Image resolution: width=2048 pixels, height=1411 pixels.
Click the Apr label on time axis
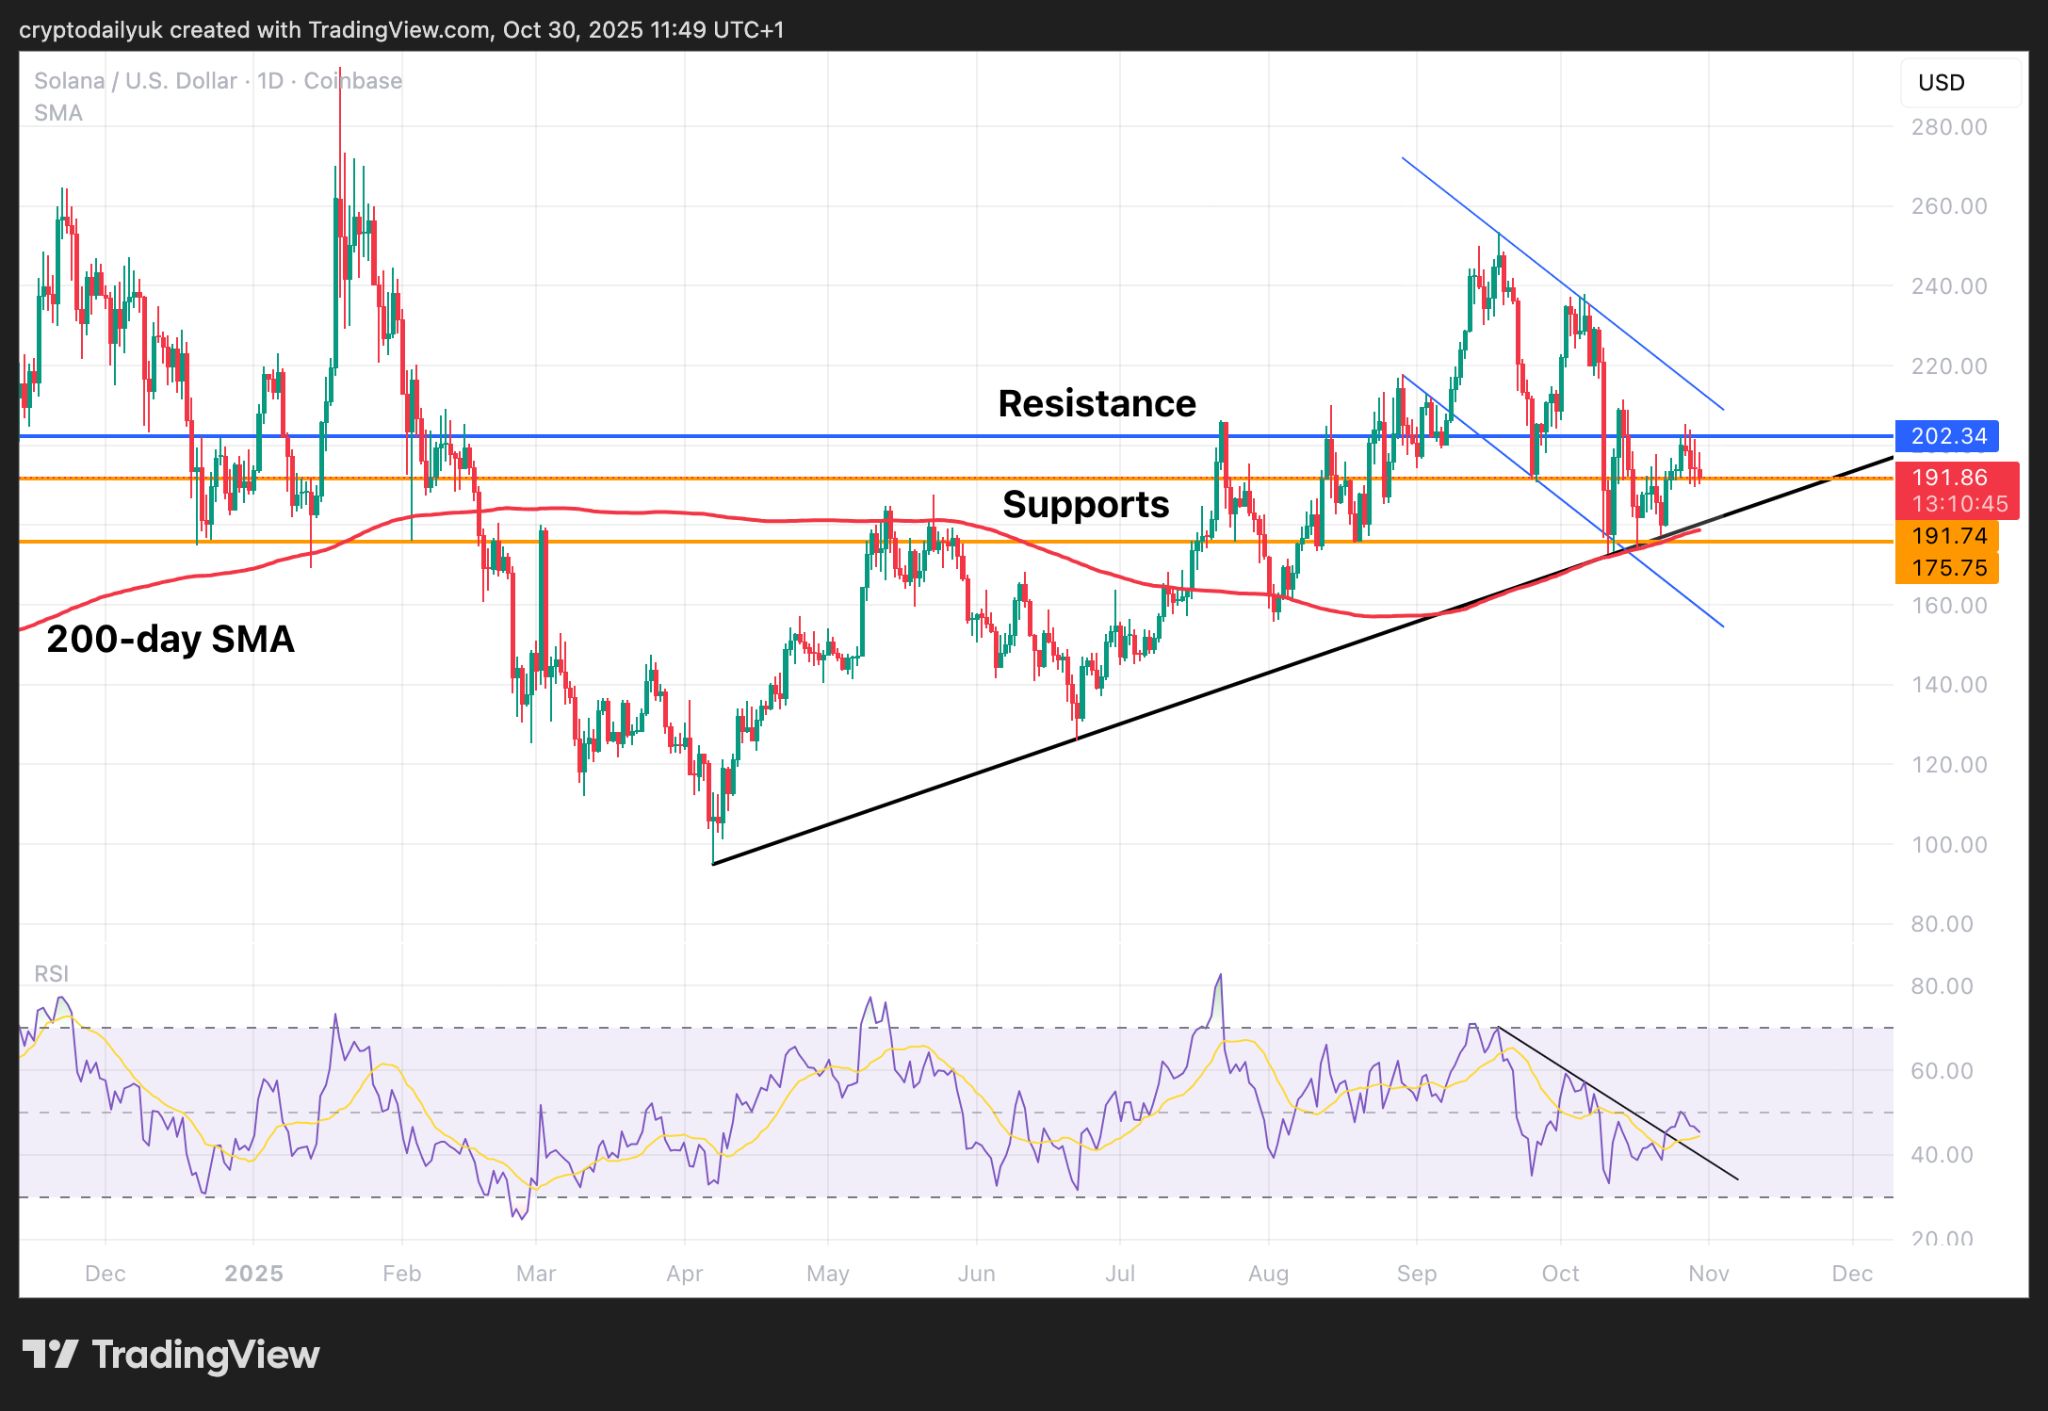pos(684,1273)
